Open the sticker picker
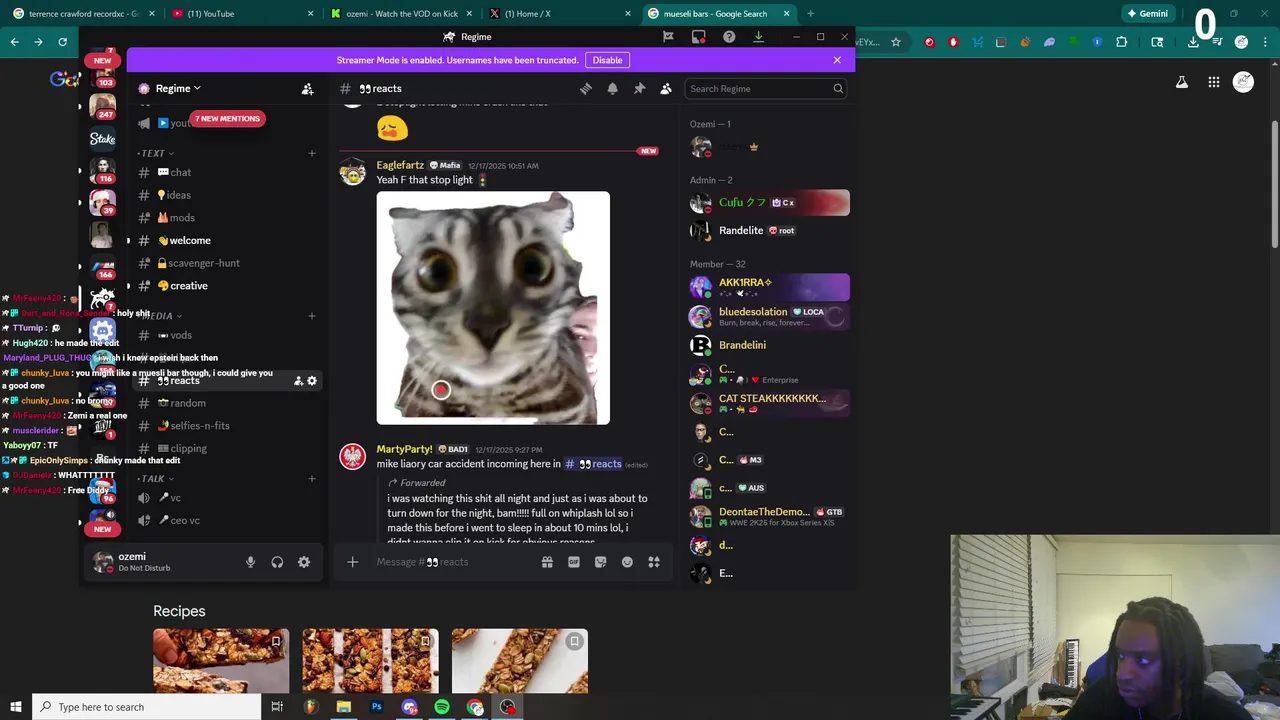1280x720 pixels. tap(600, 562)
